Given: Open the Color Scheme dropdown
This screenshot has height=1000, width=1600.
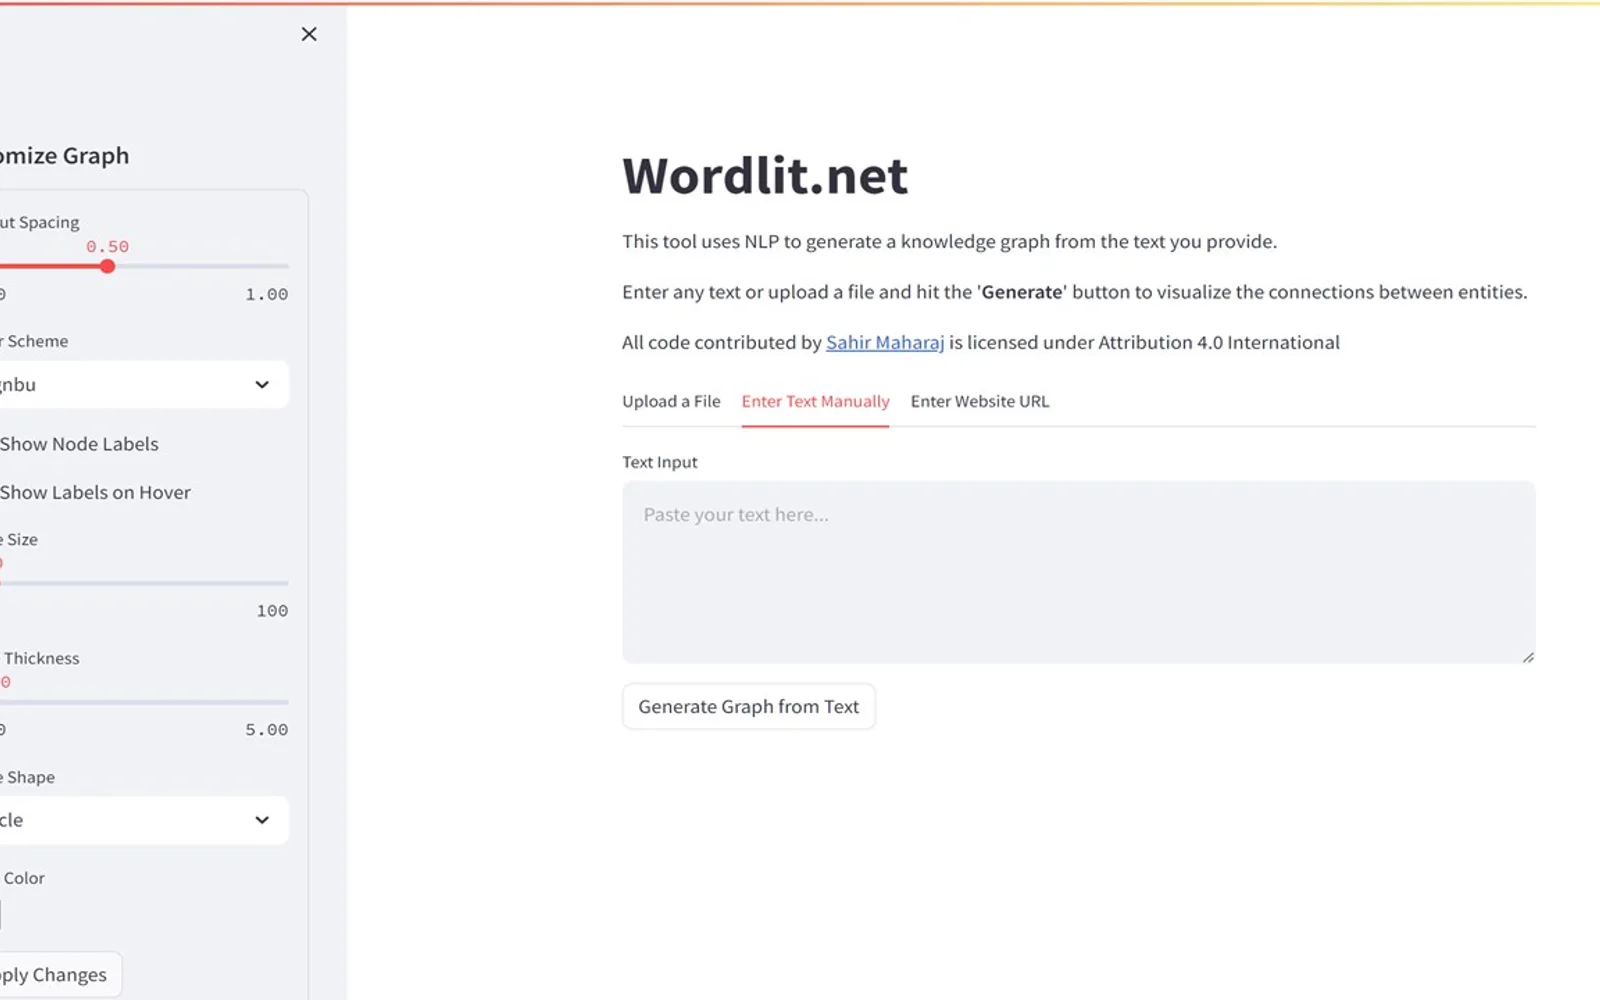Looking at the screenshot, I should tap(143, 384).
